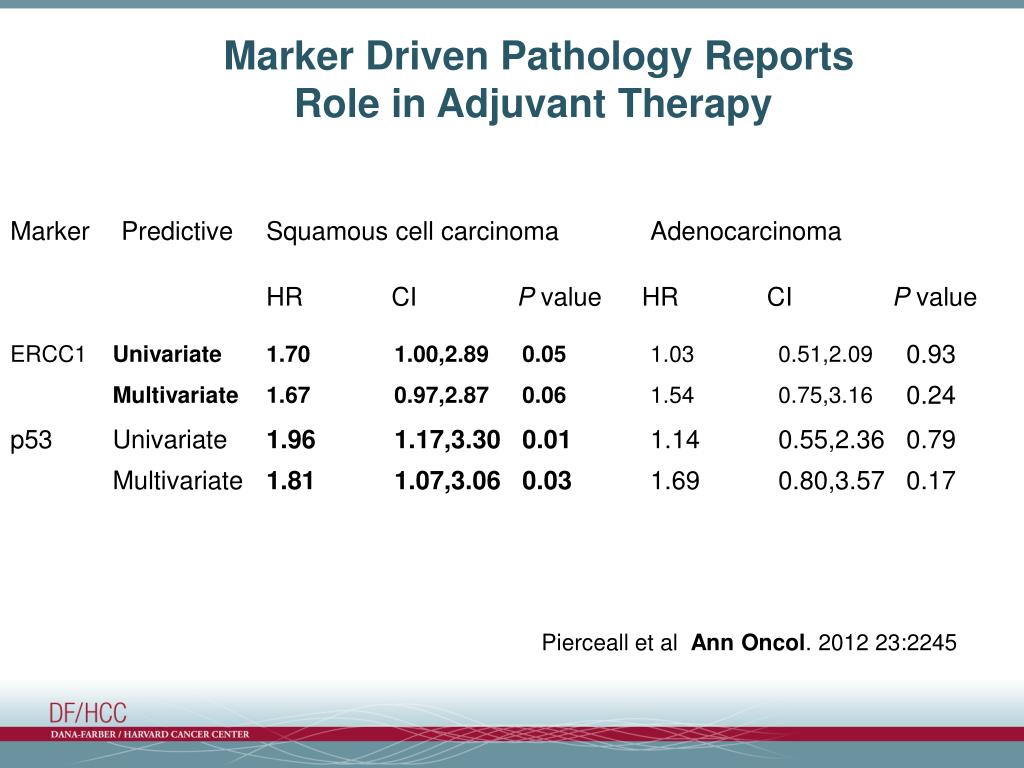Click the P value 0.03
The image size is (1024, 768).
point(547,481)
